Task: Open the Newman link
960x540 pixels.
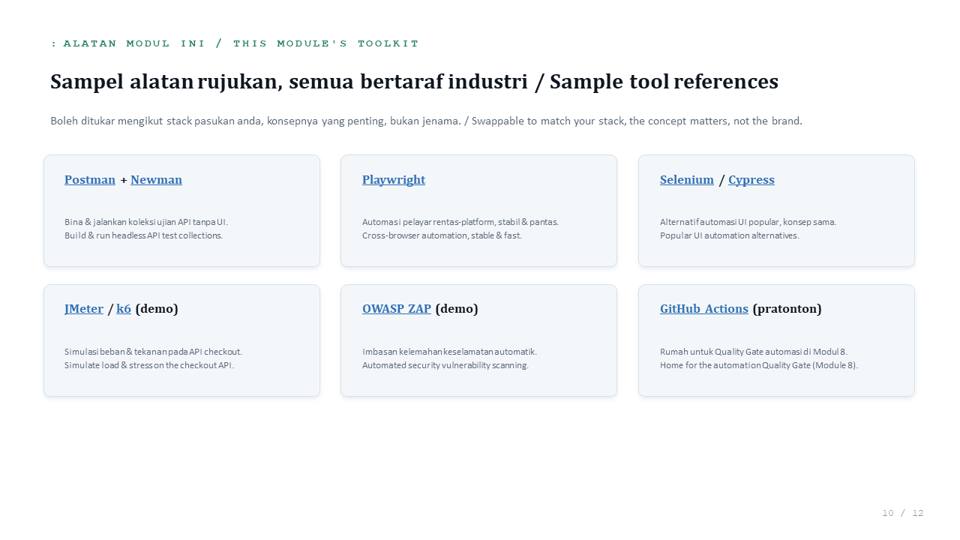Action: click(156, 180)
